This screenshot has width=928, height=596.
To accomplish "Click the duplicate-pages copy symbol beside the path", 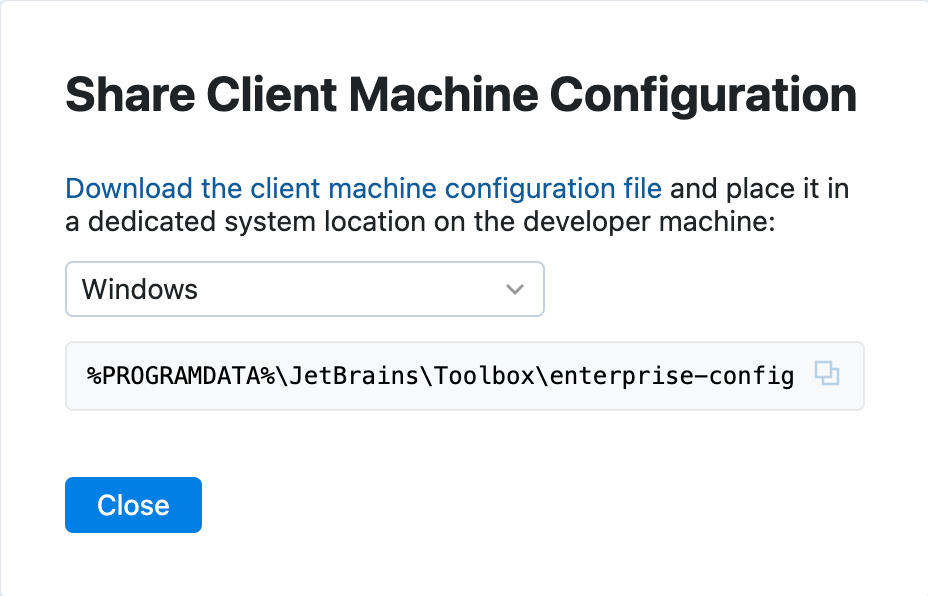I will click(x=827, y=375).
